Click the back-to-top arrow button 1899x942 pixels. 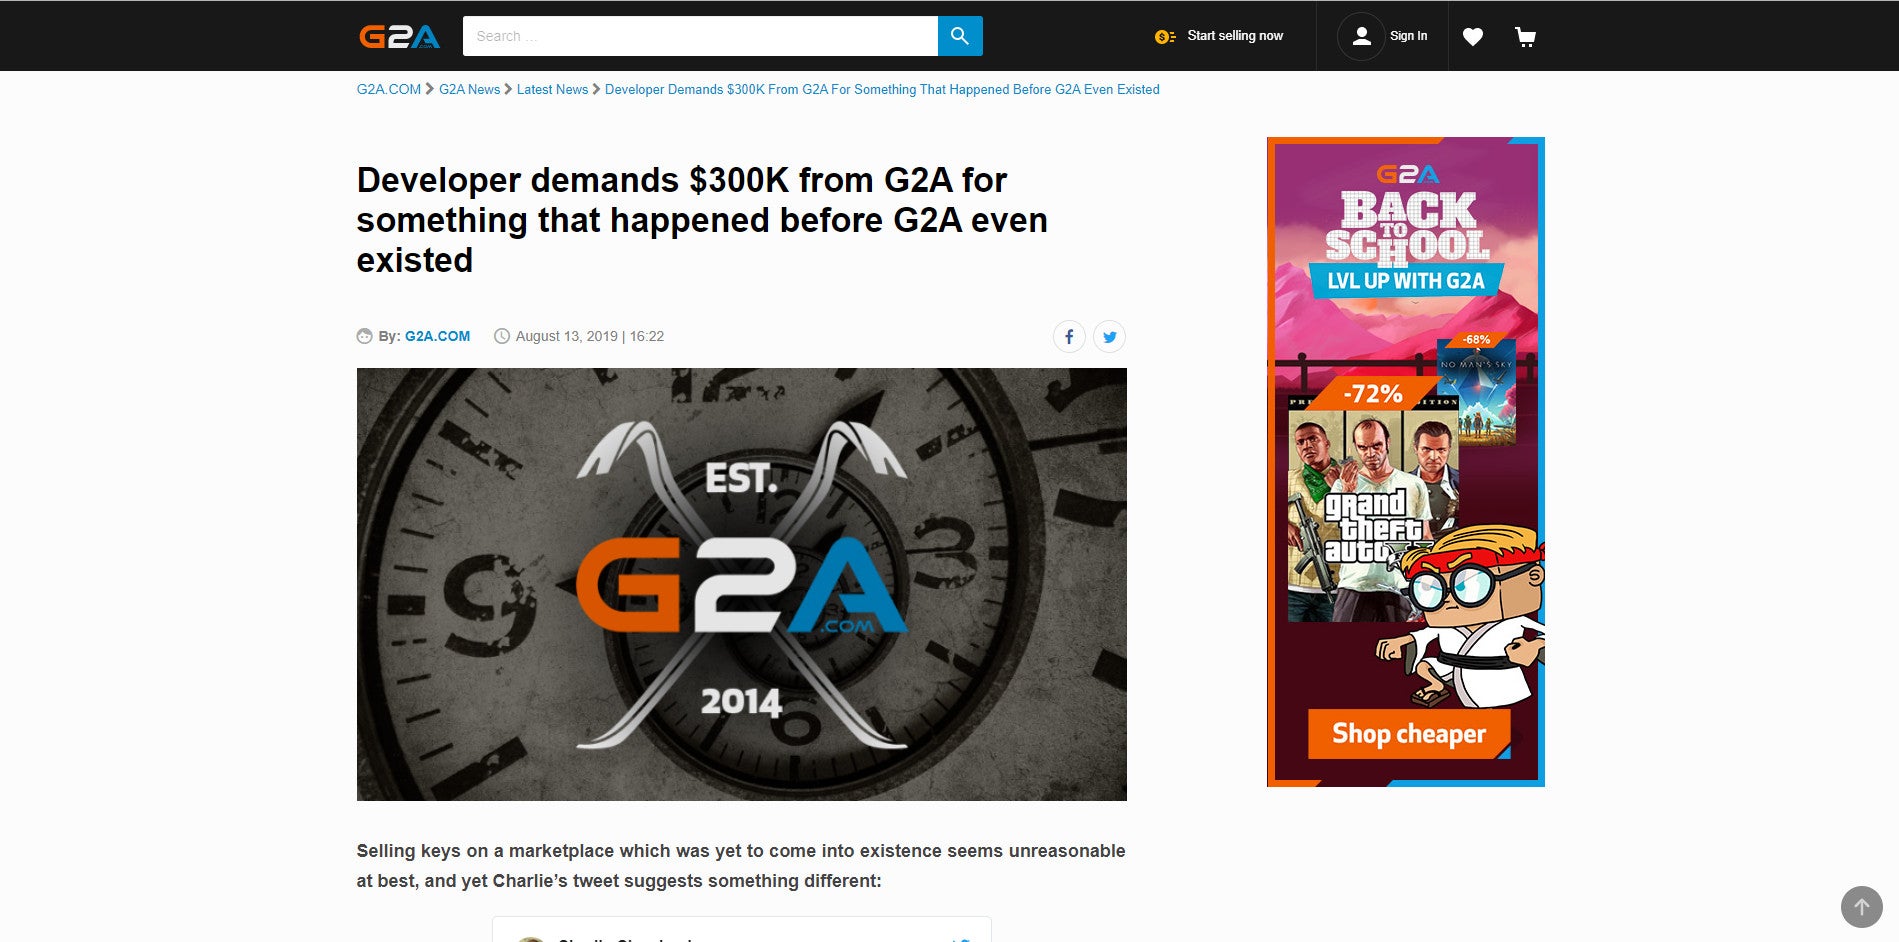(1861, 907)
